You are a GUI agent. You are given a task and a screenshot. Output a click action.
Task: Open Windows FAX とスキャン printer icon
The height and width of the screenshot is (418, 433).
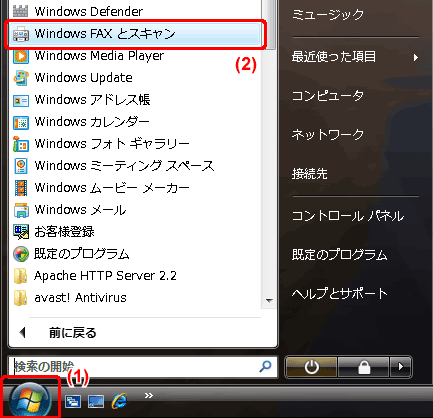point(21,34)
